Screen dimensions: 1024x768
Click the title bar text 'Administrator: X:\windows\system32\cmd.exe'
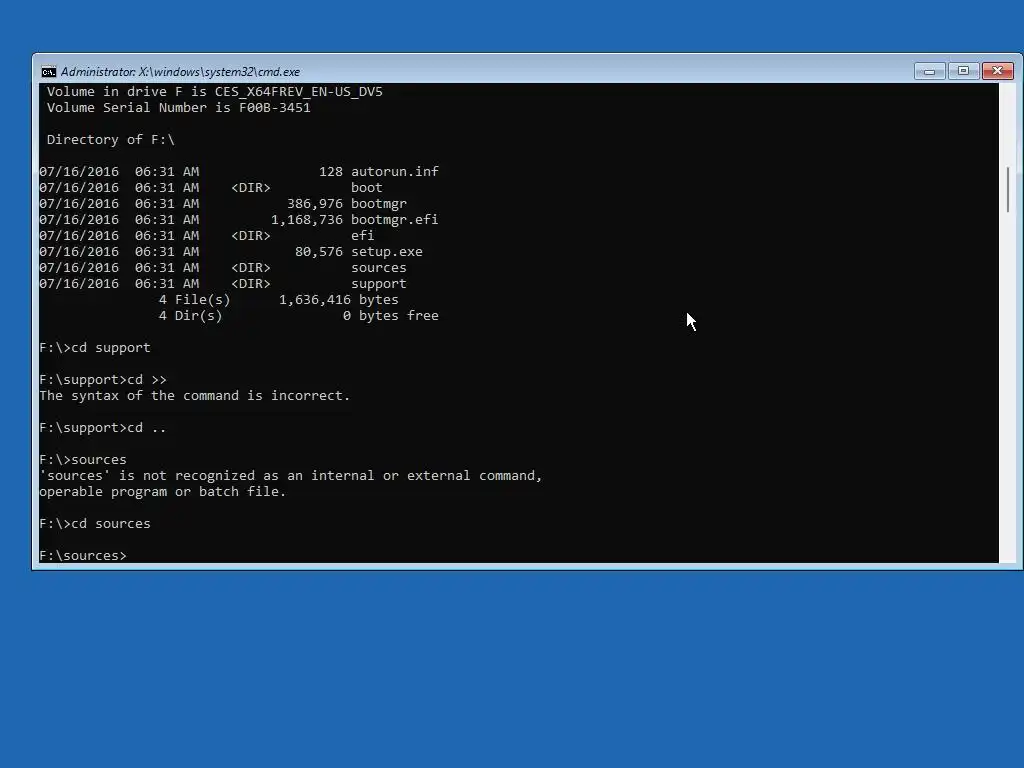click(x=180, y=72)
